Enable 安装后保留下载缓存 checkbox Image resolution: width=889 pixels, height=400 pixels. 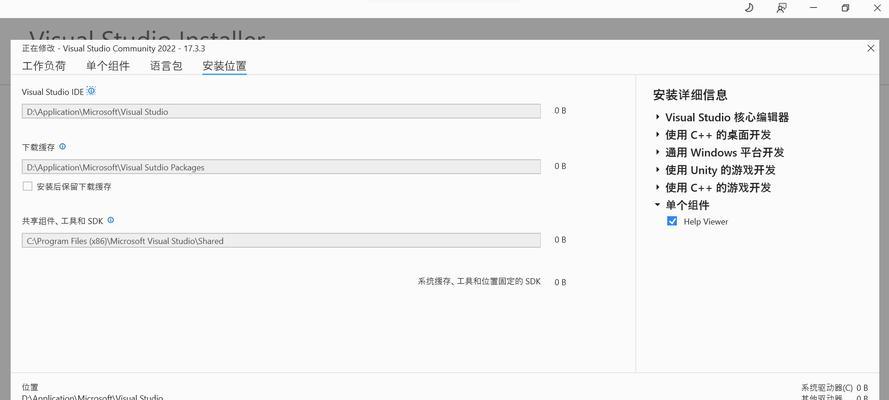[27, 186]
